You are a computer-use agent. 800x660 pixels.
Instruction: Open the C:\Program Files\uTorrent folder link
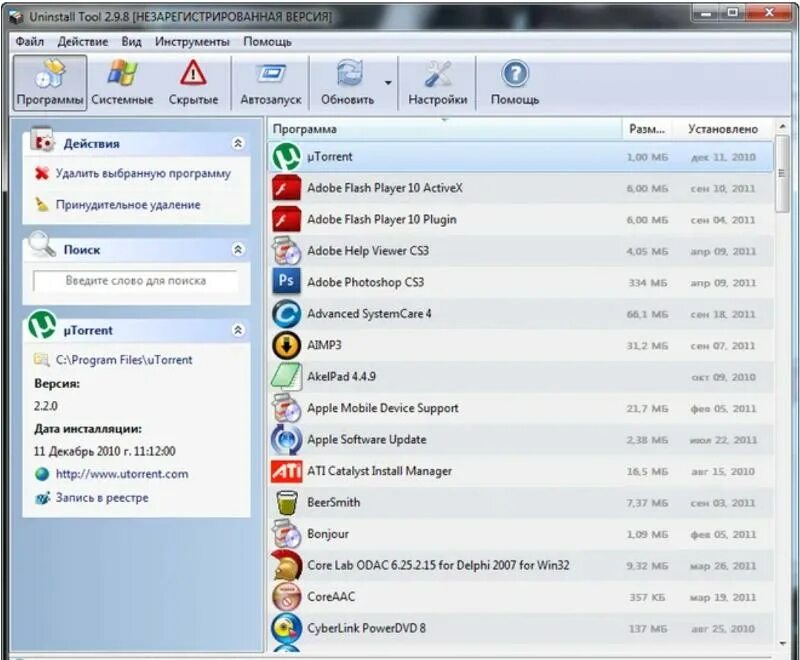click(x=124, y=360)
